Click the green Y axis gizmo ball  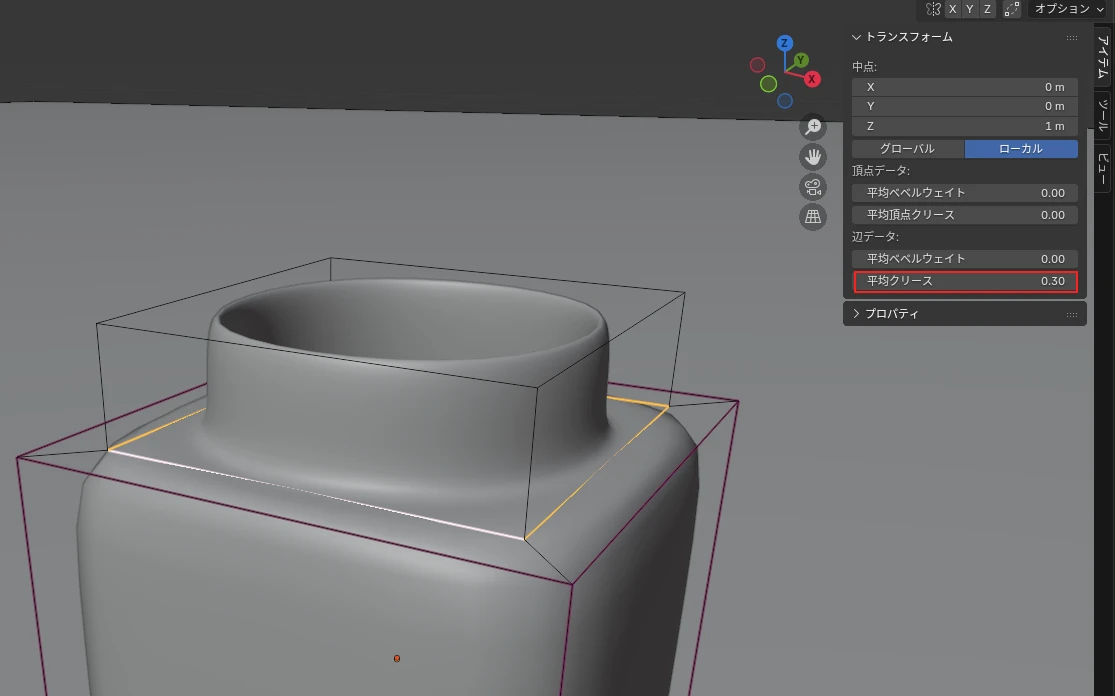(x=801, y=61)
